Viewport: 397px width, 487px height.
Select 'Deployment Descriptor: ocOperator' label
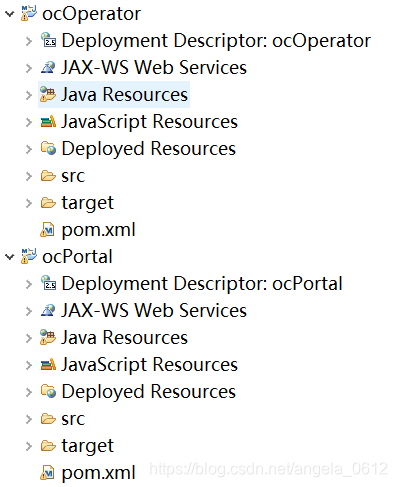[216, 41]
